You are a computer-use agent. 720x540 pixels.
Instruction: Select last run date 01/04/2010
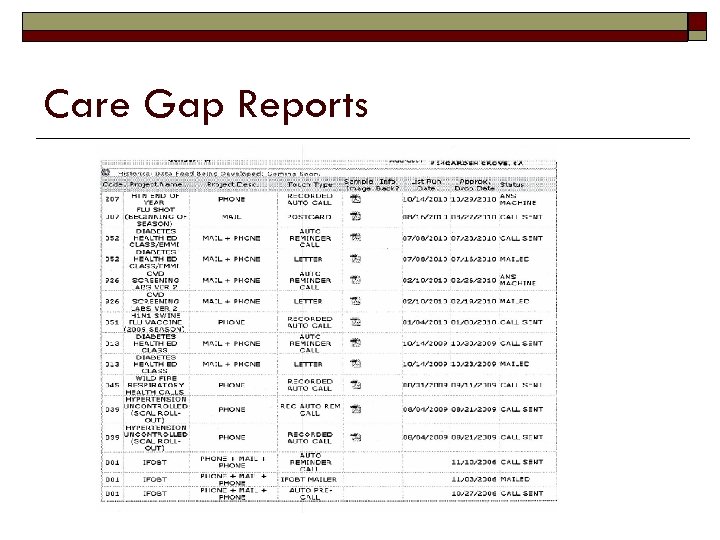[425, 322]
